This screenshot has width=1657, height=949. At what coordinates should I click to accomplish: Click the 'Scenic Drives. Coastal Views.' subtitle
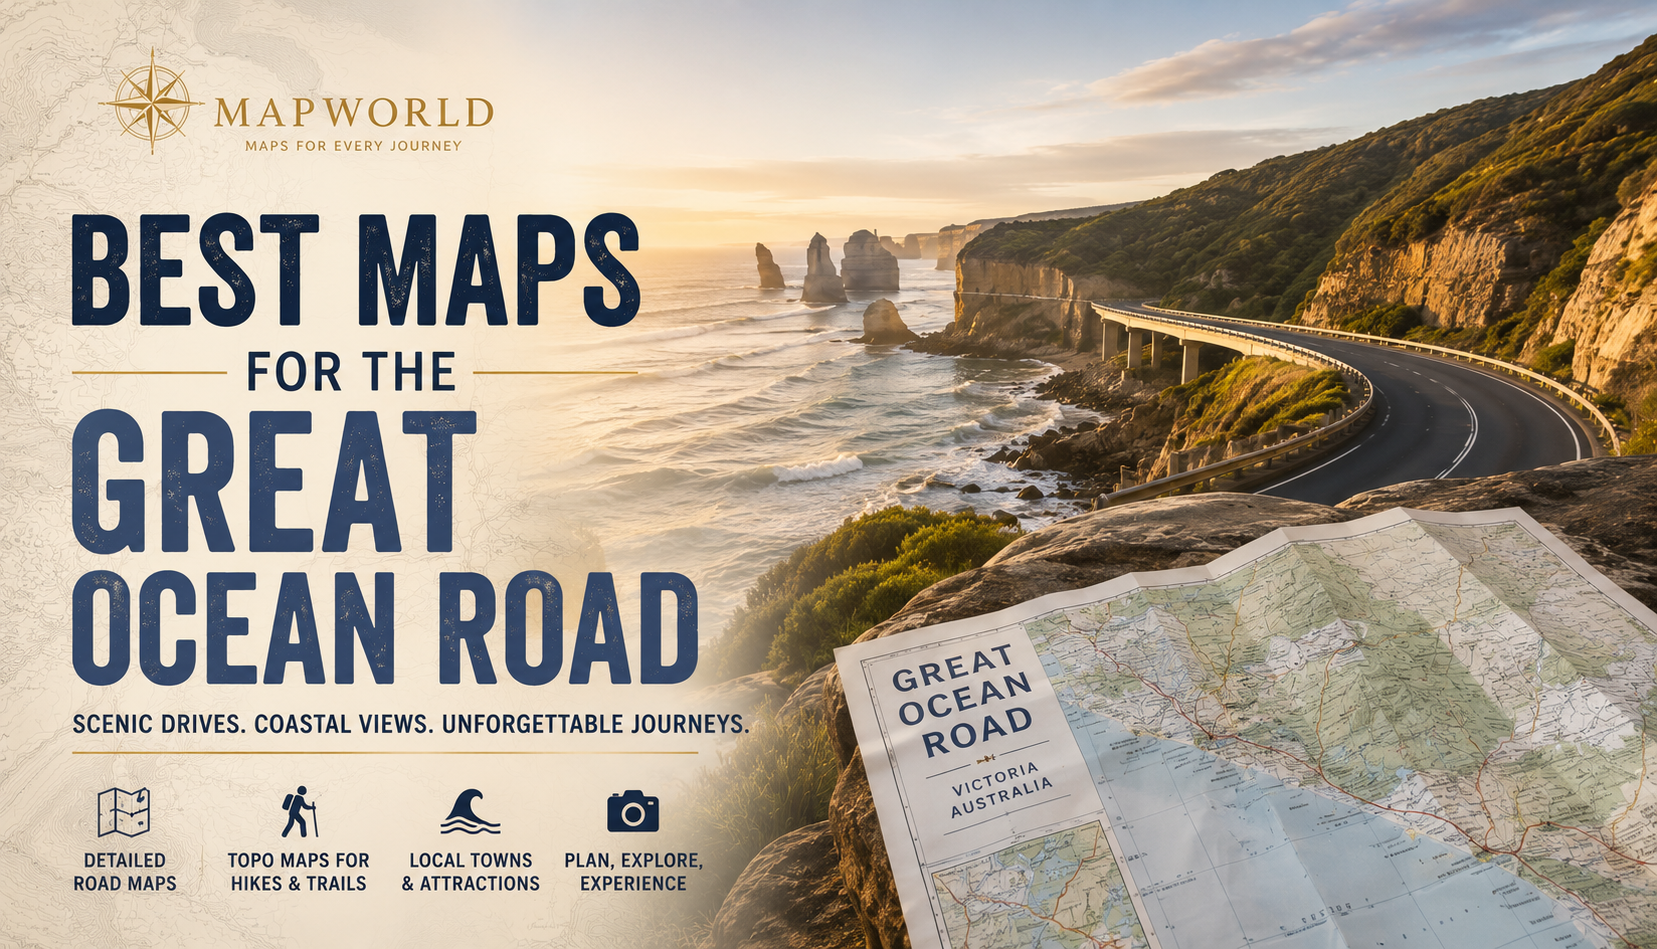[x=411, y=724]
